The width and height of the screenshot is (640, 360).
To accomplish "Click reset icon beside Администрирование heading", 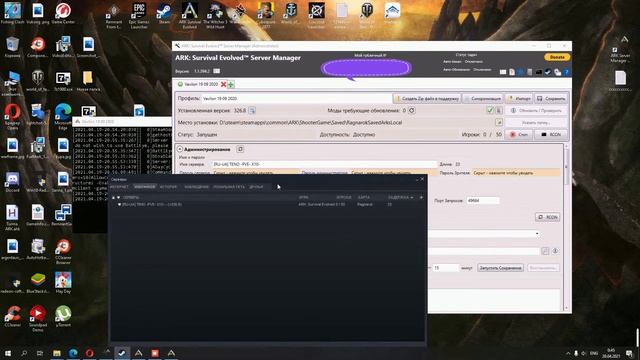I will click(240, 149).
